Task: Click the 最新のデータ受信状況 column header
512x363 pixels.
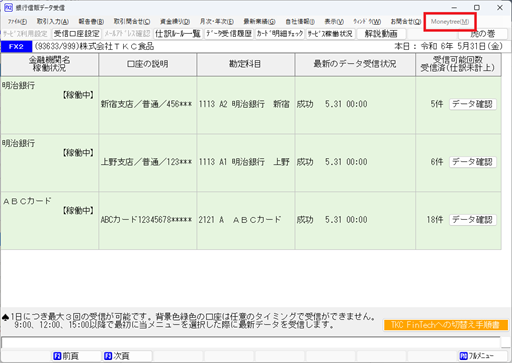Action: 355,64
